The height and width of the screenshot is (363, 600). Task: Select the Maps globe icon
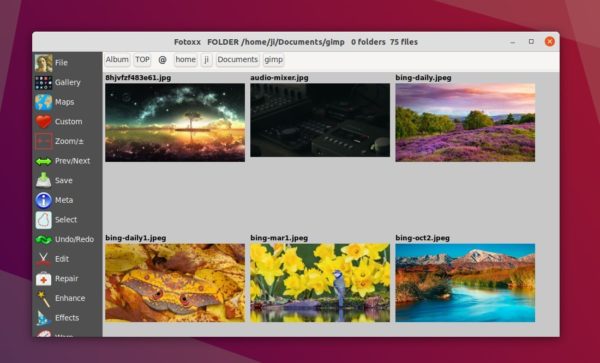pyautogui.click(x=43, y=102)
